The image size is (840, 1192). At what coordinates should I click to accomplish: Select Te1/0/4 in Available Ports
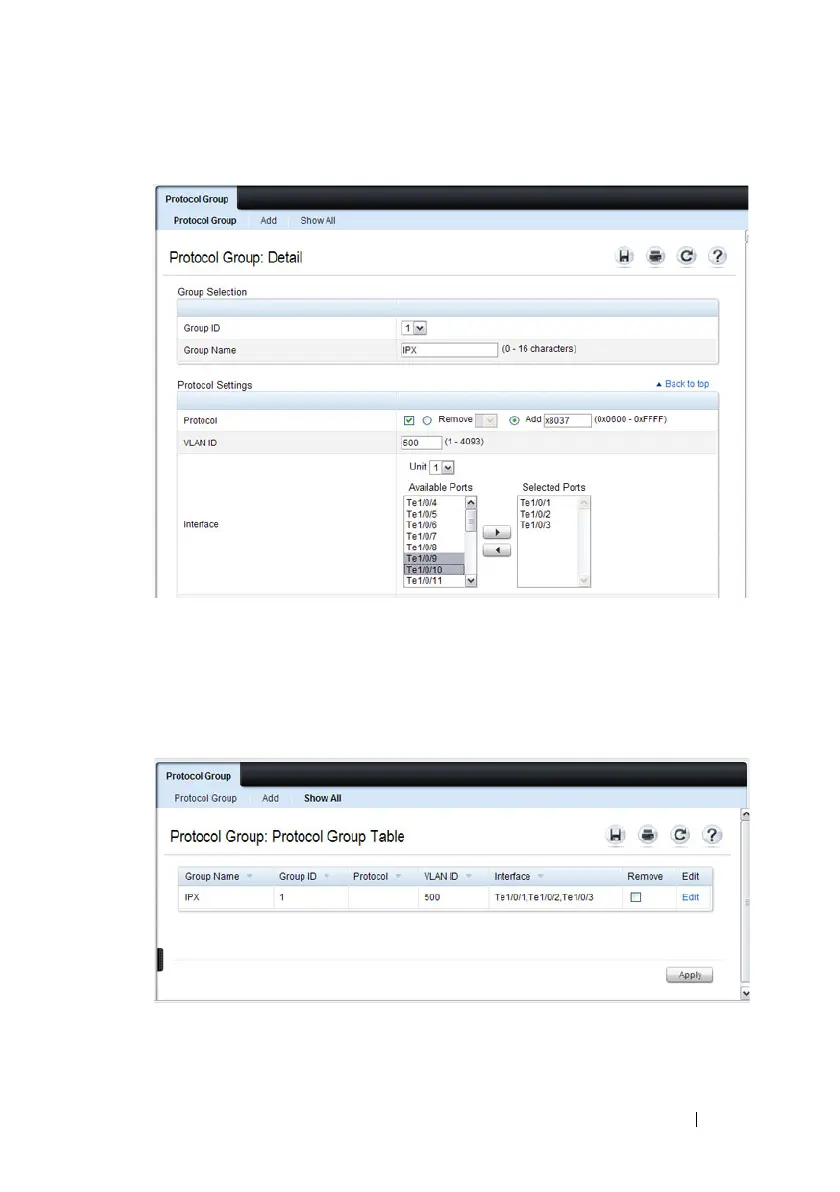(434, 503)
